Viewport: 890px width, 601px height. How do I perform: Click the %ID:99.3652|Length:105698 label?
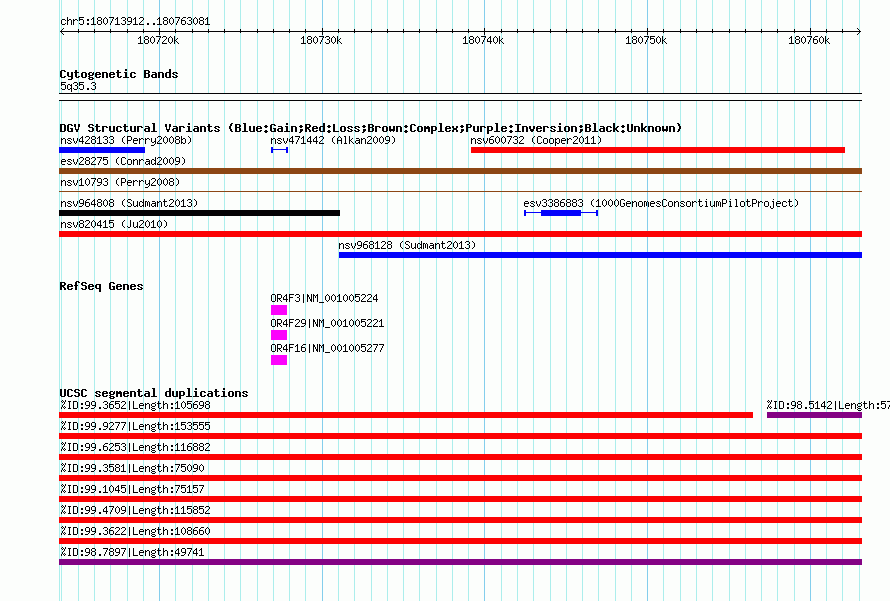tap(135, 405)
